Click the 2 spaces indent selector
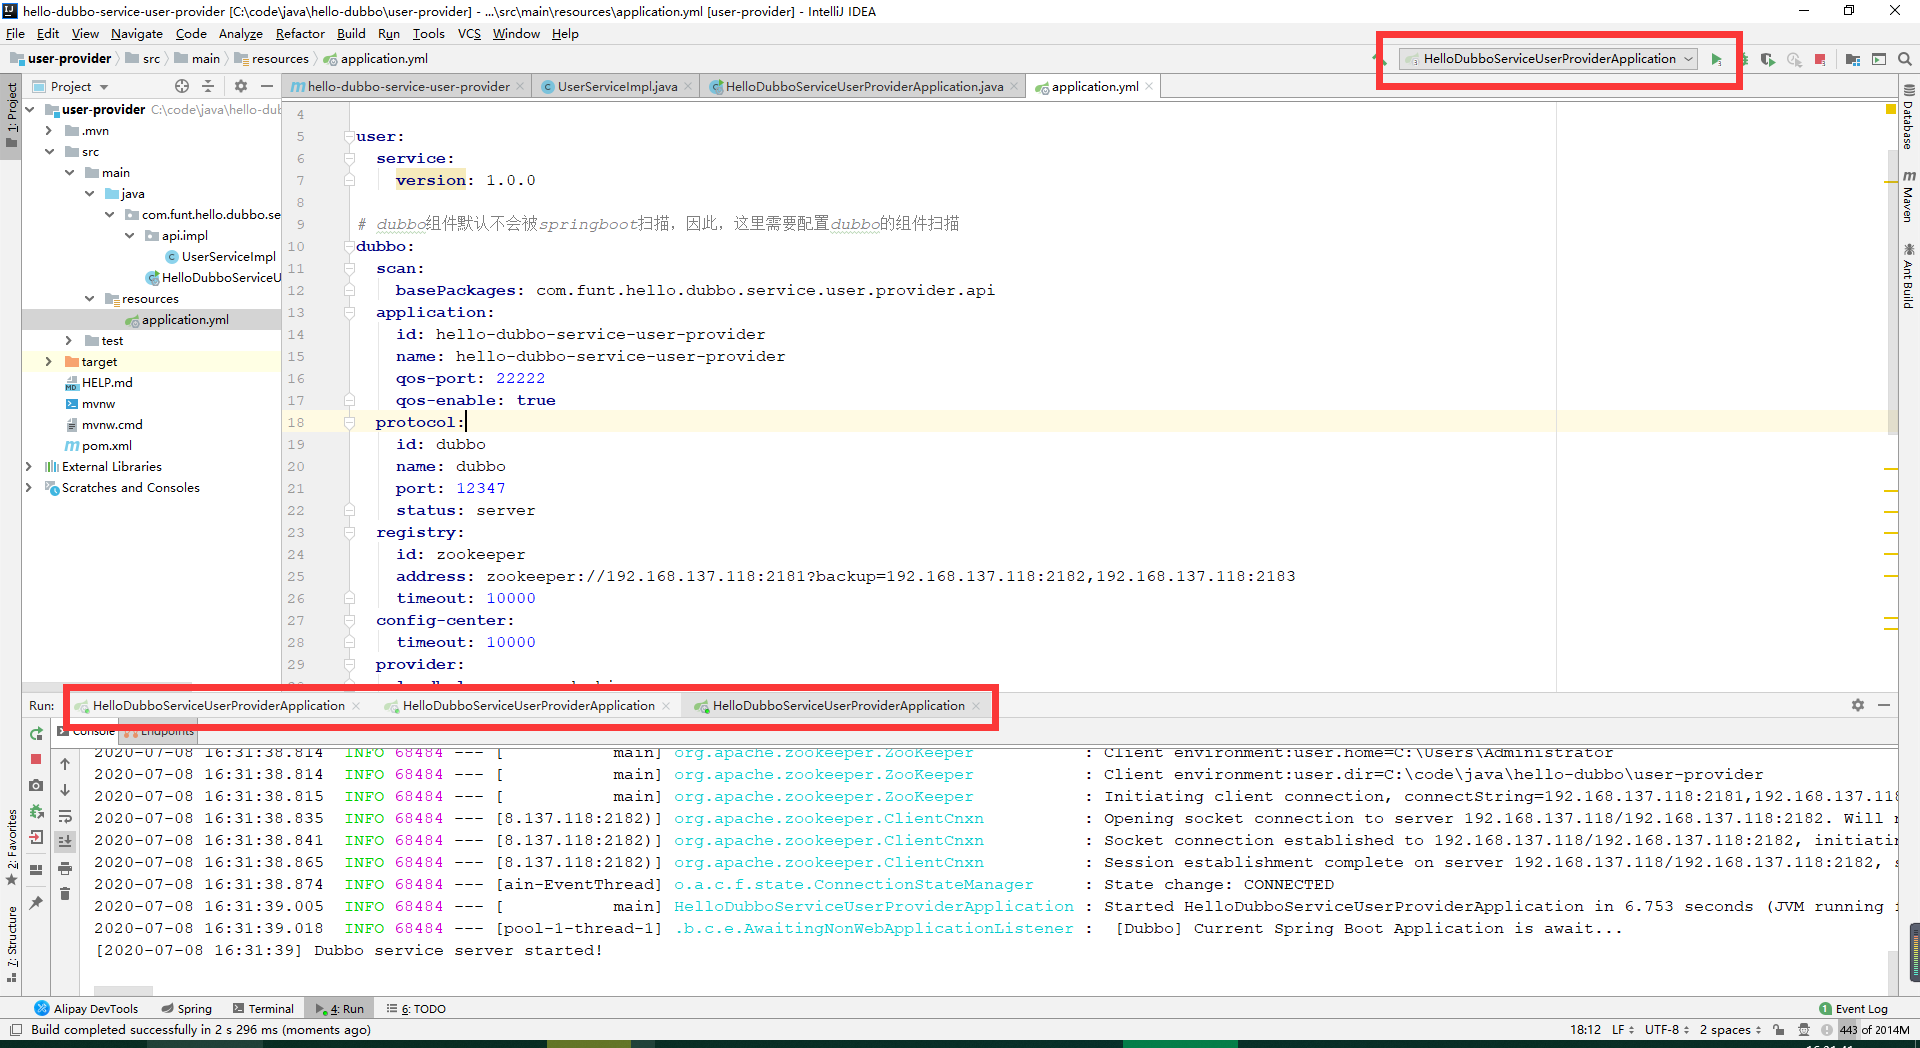Viewport: 1920px width, 1048px height. [1730, 1030]
